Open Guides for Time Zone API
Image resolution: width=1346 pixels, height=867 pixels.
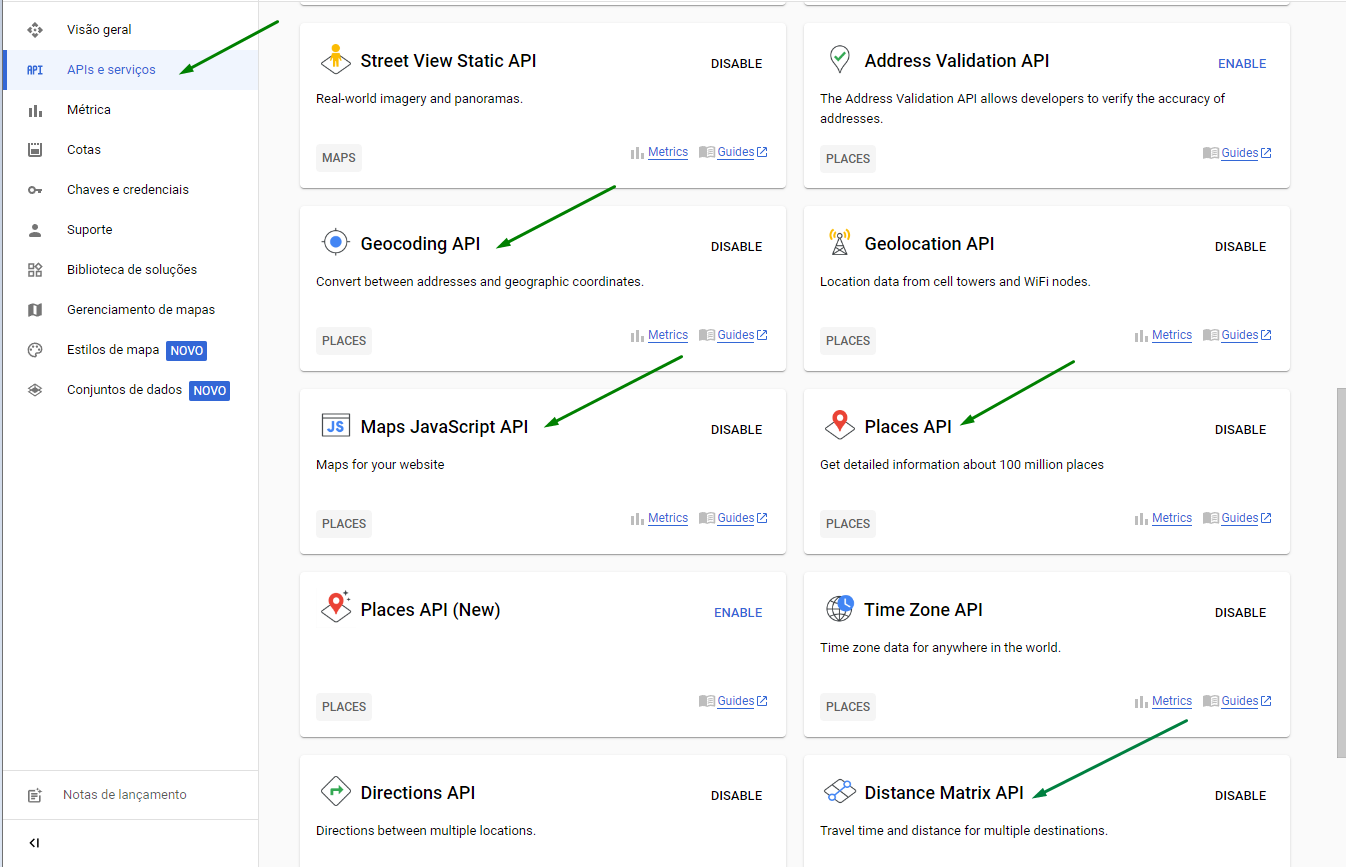click(1240, 701)
